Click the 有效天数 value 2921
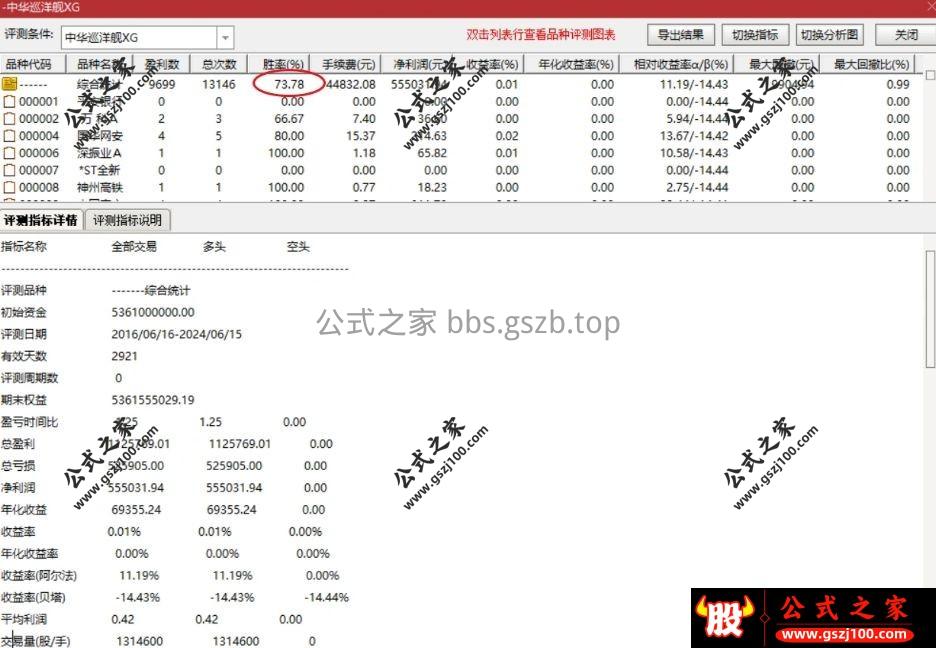The image size is (936, 648). 124,356
